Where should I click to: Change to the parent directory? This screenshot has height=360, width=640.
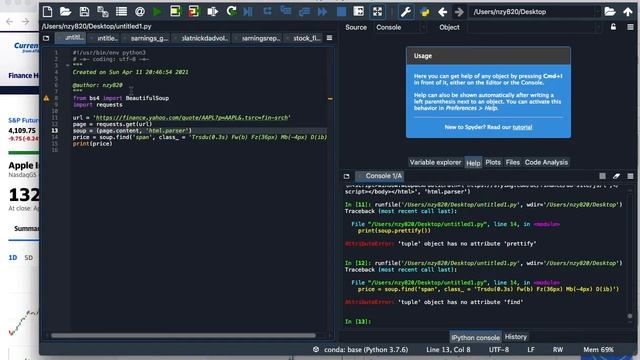pyautogui.click(x=628, y=11)
